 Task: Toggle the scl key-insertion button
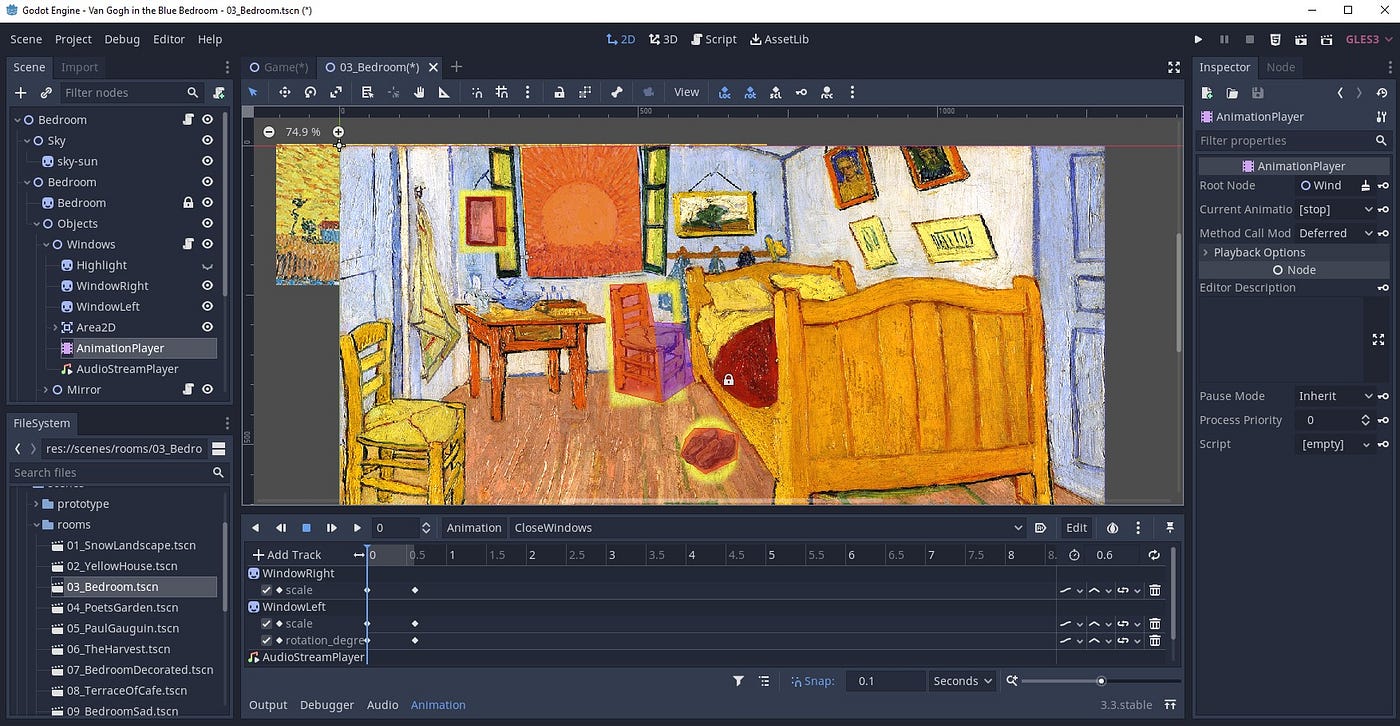[x=776, y=92]
